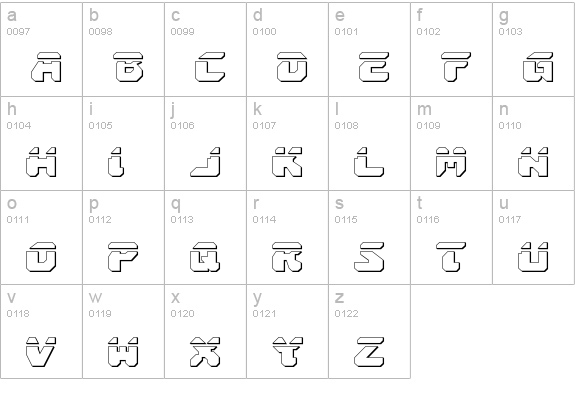Pick the glyph cell labeled 0101
The width and height of the screenshot is (575, 414).
369,50
